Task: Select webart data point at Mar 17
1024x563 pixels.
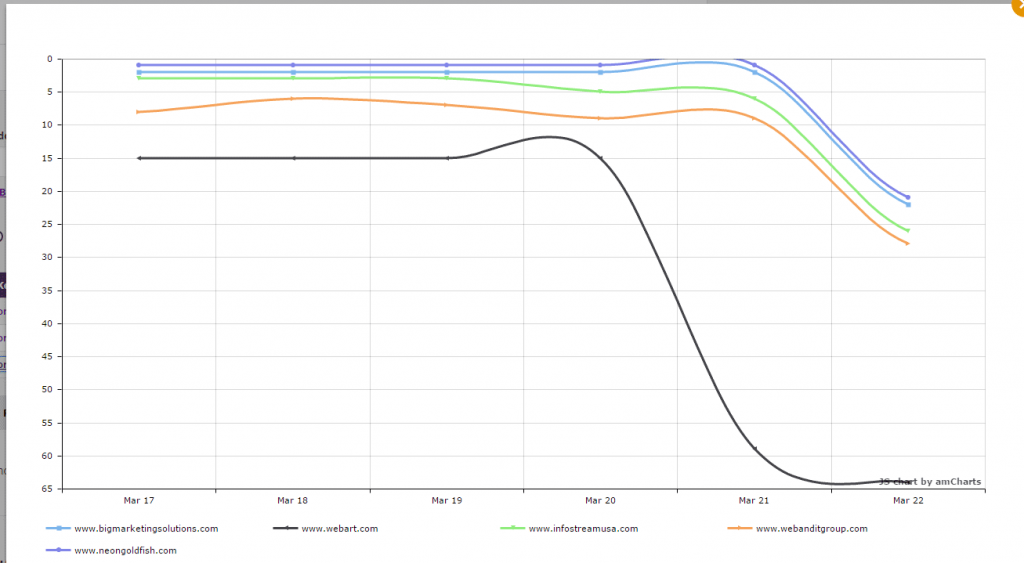Action: (138, 158)
